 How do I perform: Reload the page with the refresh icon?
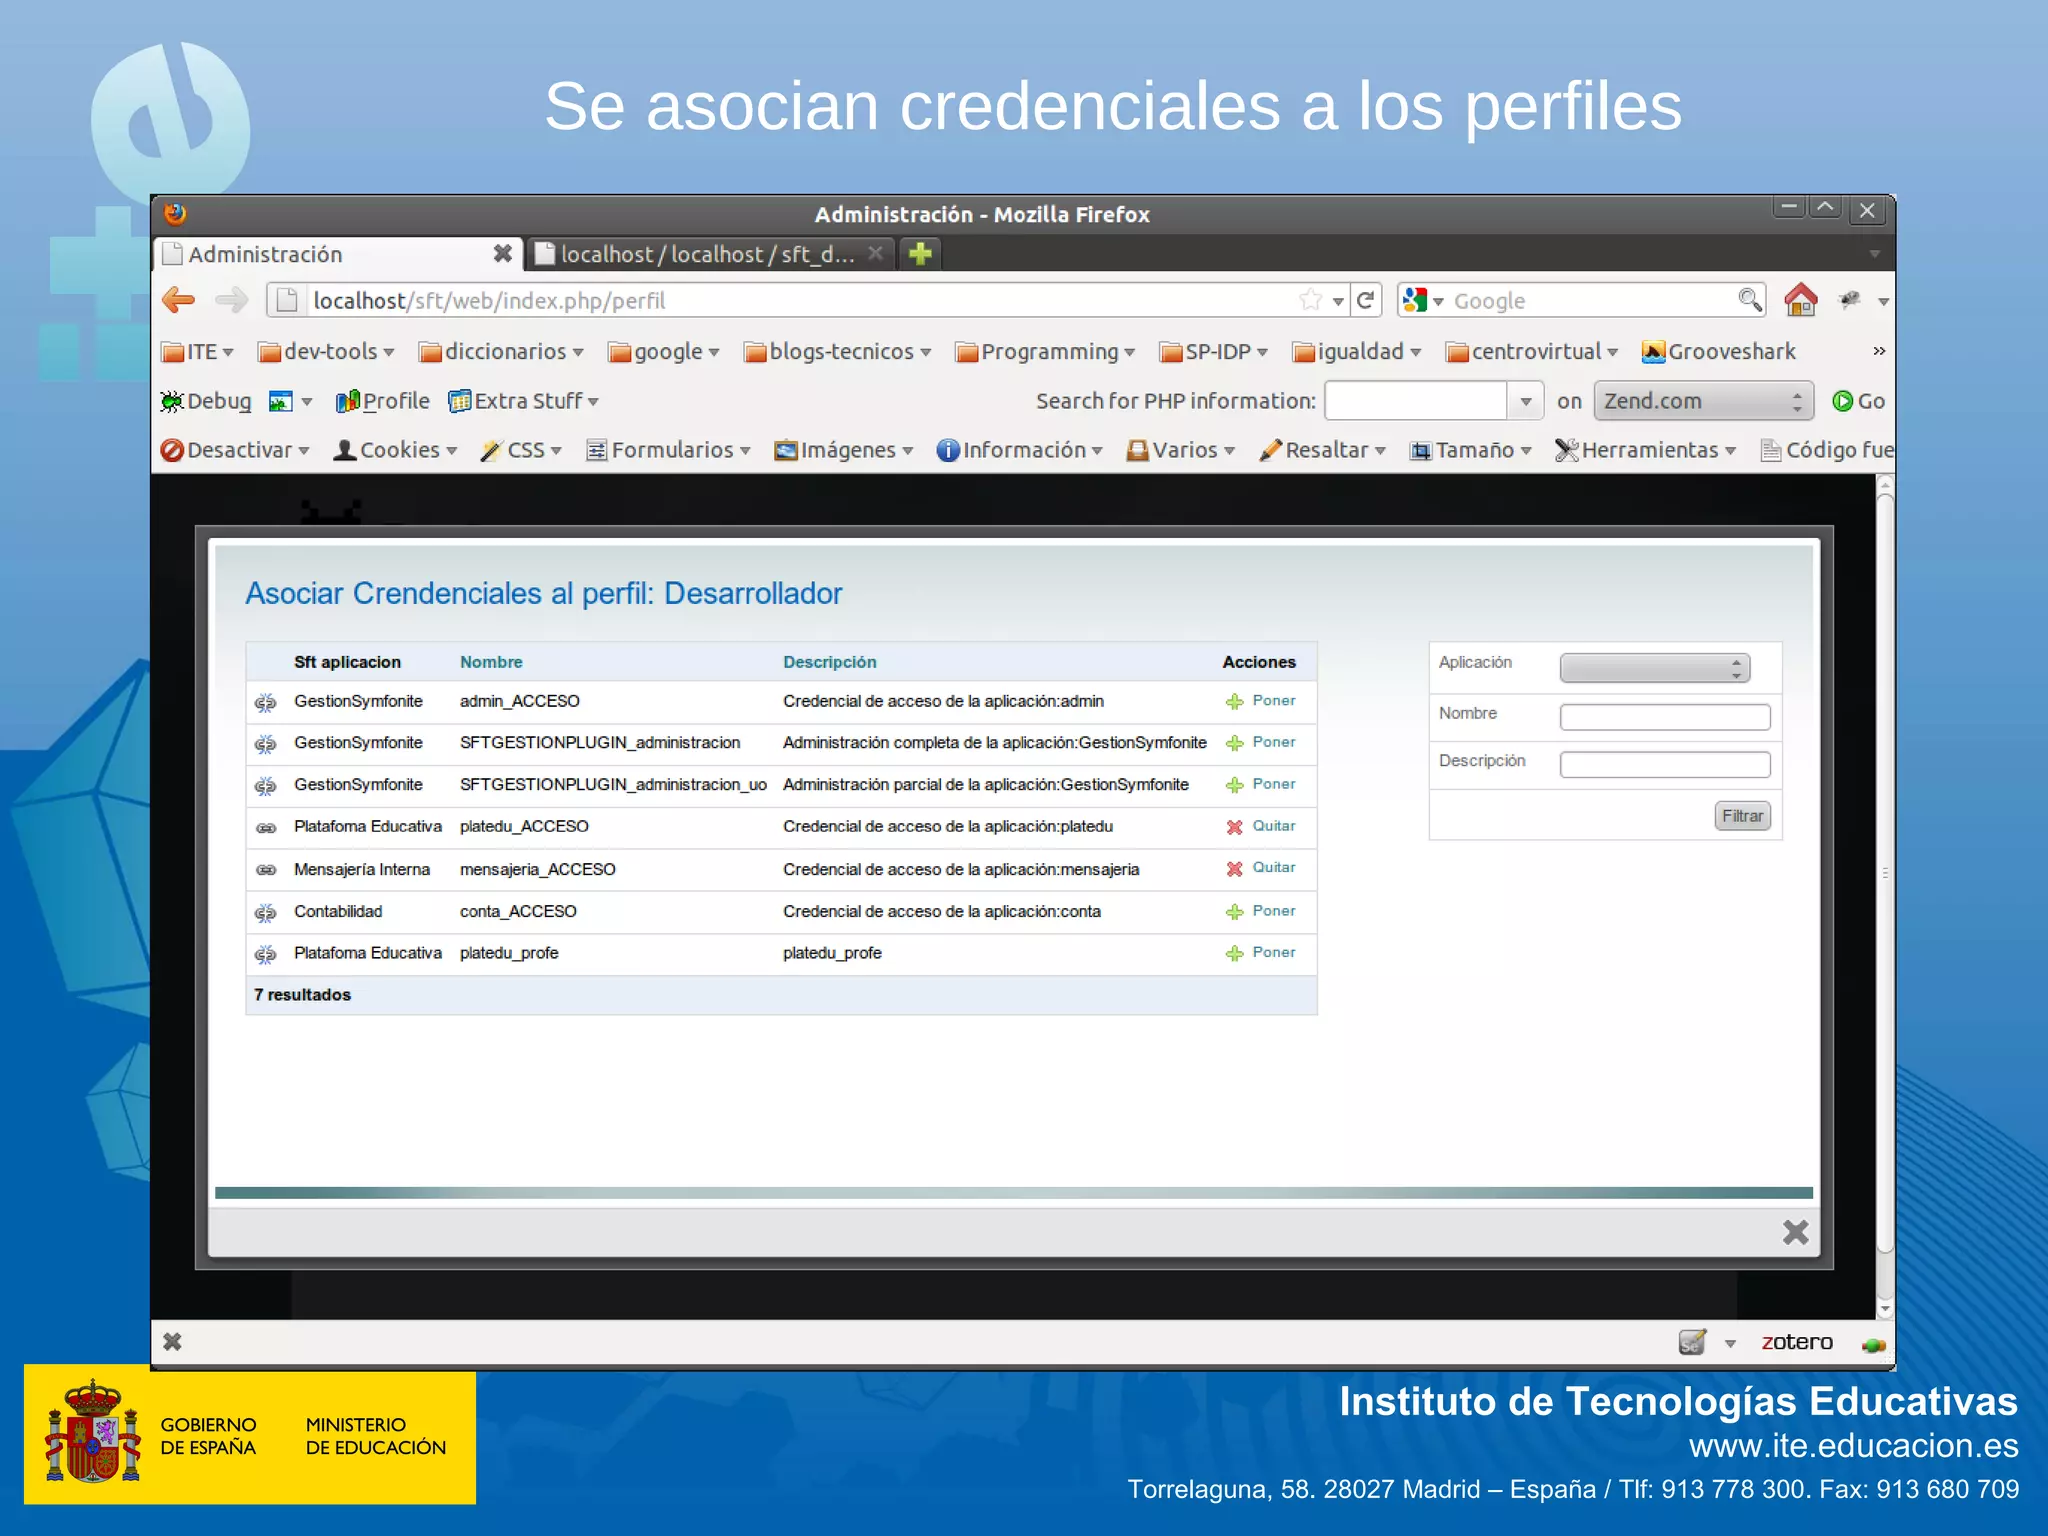click(x=1365, y=300)
